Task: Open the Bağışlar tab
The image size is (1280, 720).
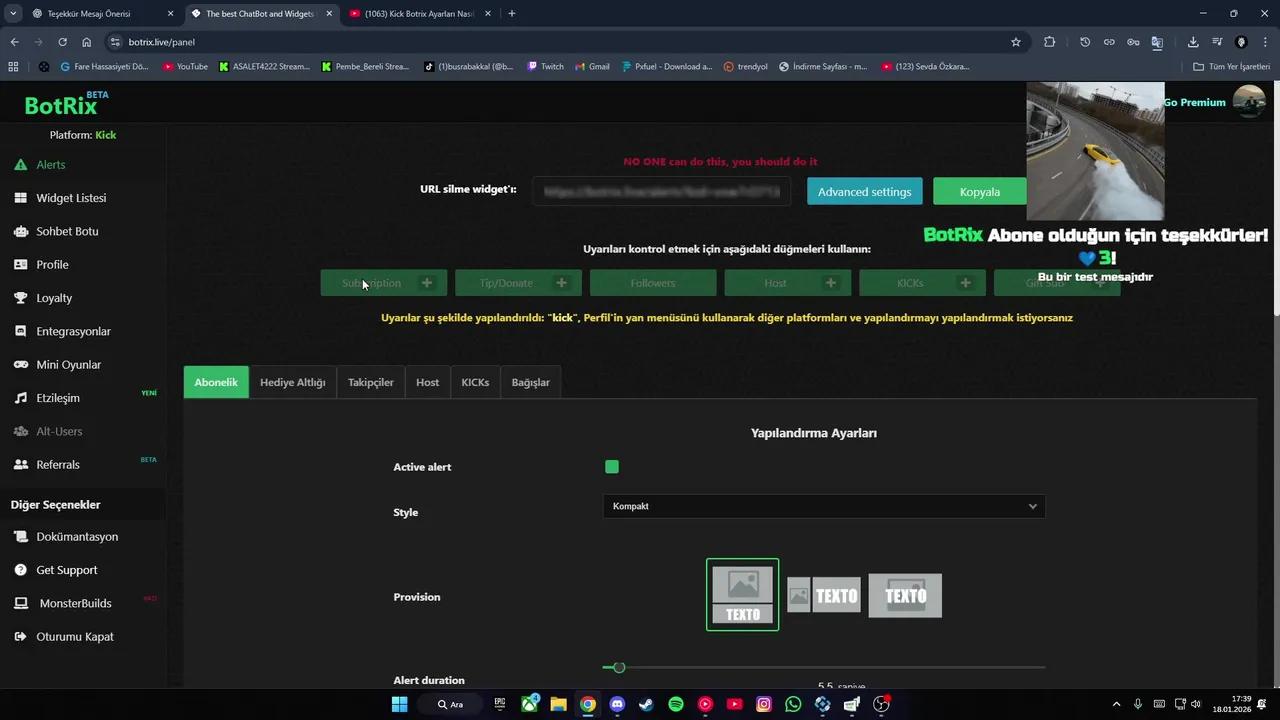Action: (530, 382)
